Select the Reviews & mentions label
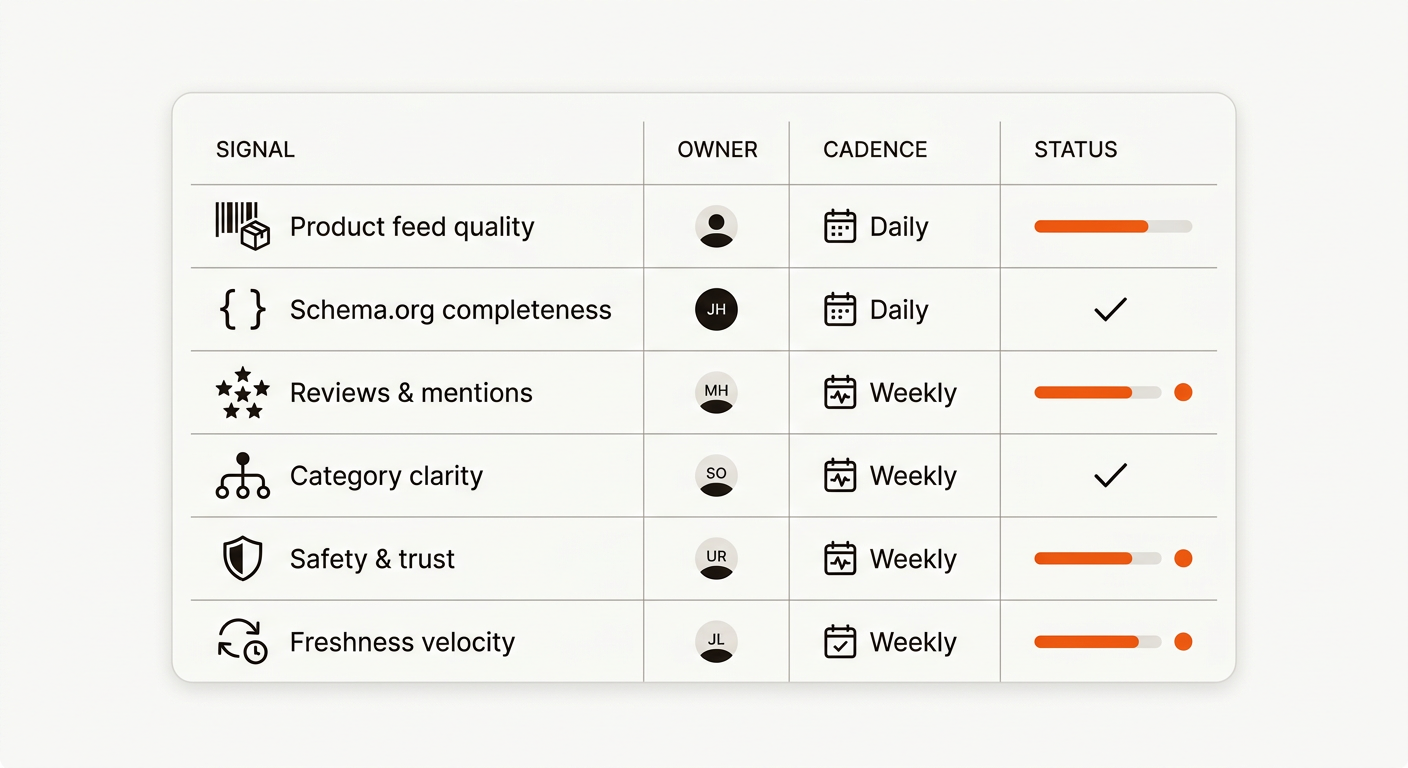Image resolution: width=1408 pixels, height=768 pixels. click(x=411, y=393)
